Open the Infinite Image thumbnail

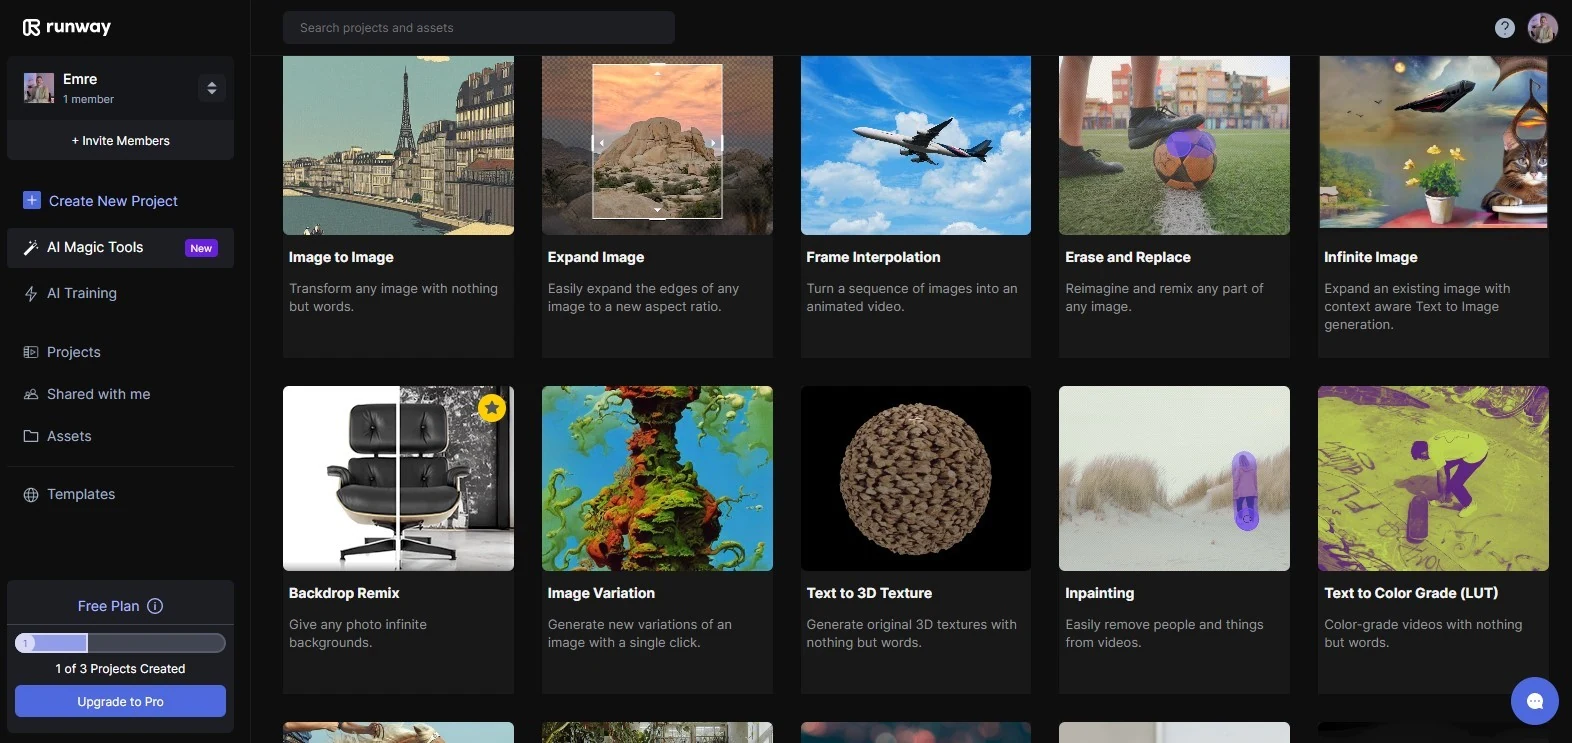click(x=1433, y=142)
